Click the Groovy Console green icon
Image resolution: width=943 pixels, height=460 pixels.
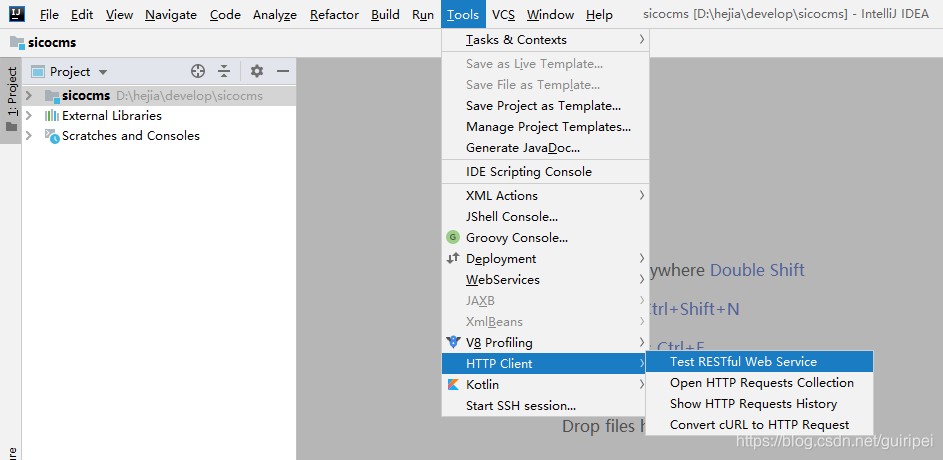point(453,238)
